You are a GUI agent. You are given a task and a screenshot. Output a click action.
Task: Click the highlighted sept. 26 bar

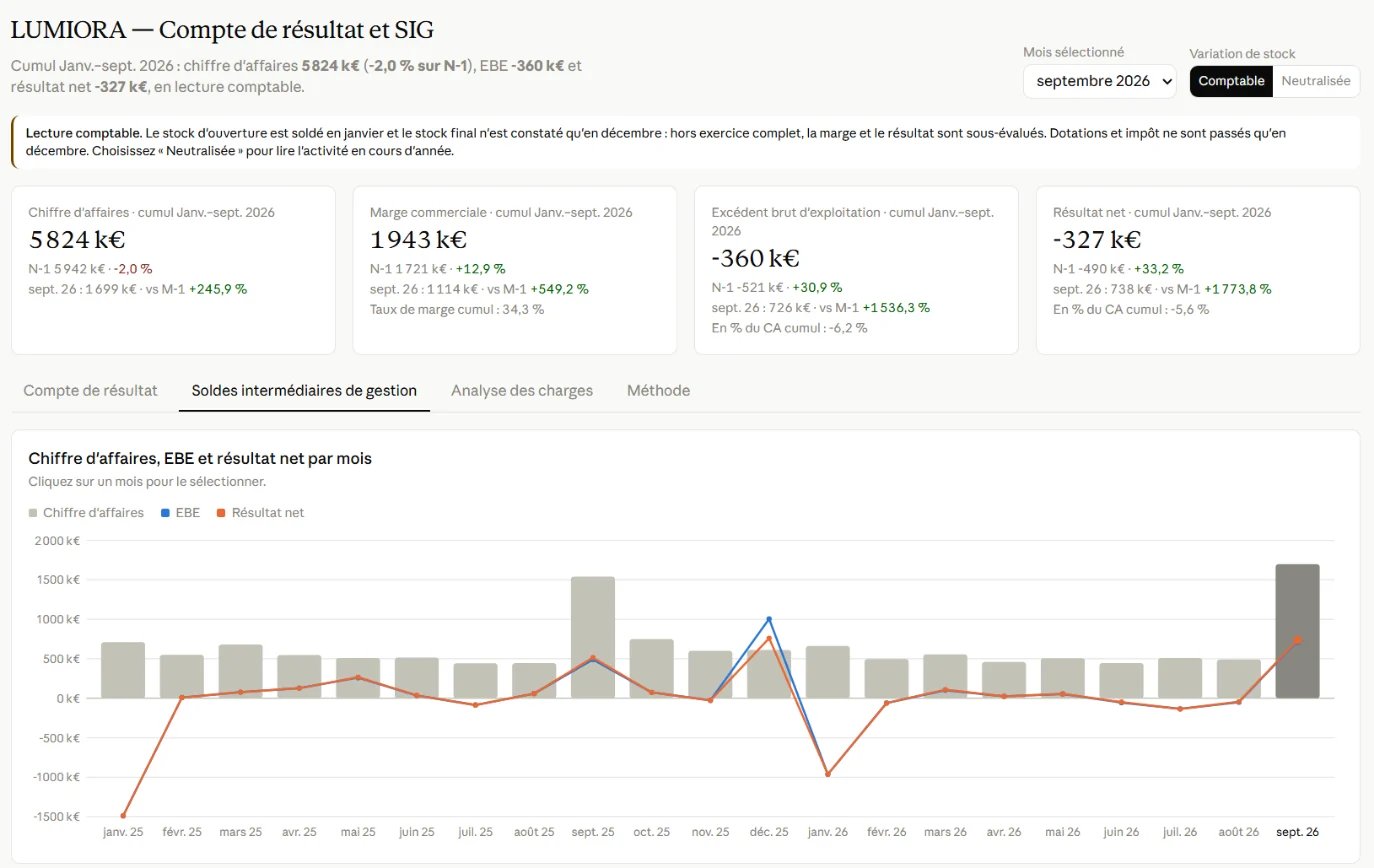point(1297,631)
